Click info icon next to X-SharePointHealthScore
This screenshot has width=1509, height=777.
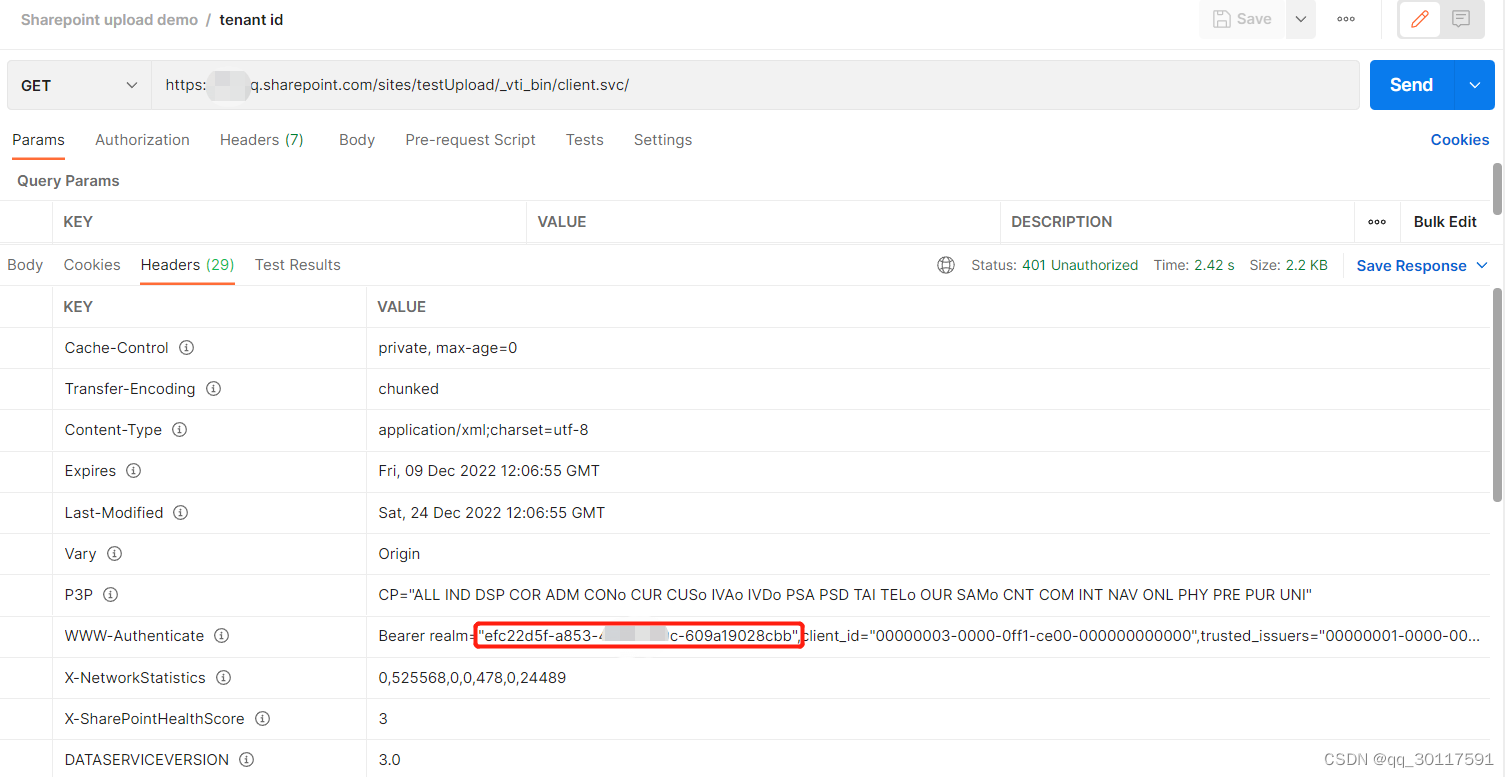[x=262, y=719]
